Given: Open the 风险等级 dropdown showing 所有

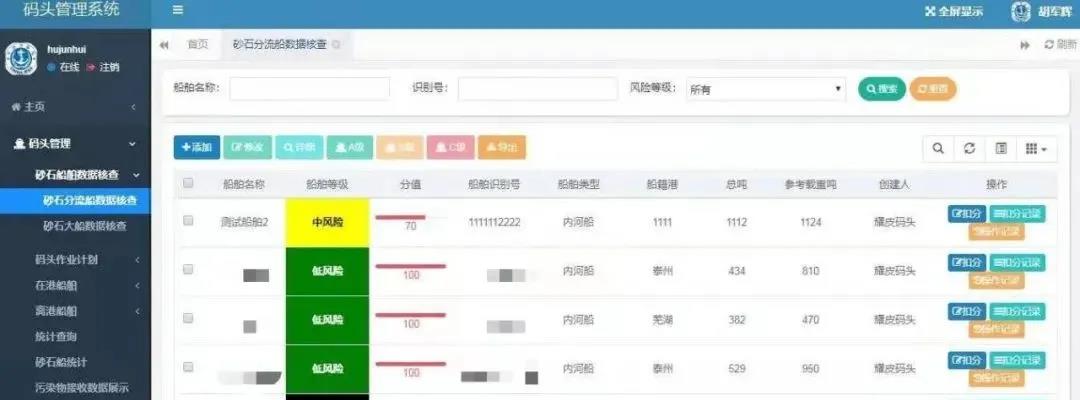Looking at the screenshot, I should click(765, 89).
